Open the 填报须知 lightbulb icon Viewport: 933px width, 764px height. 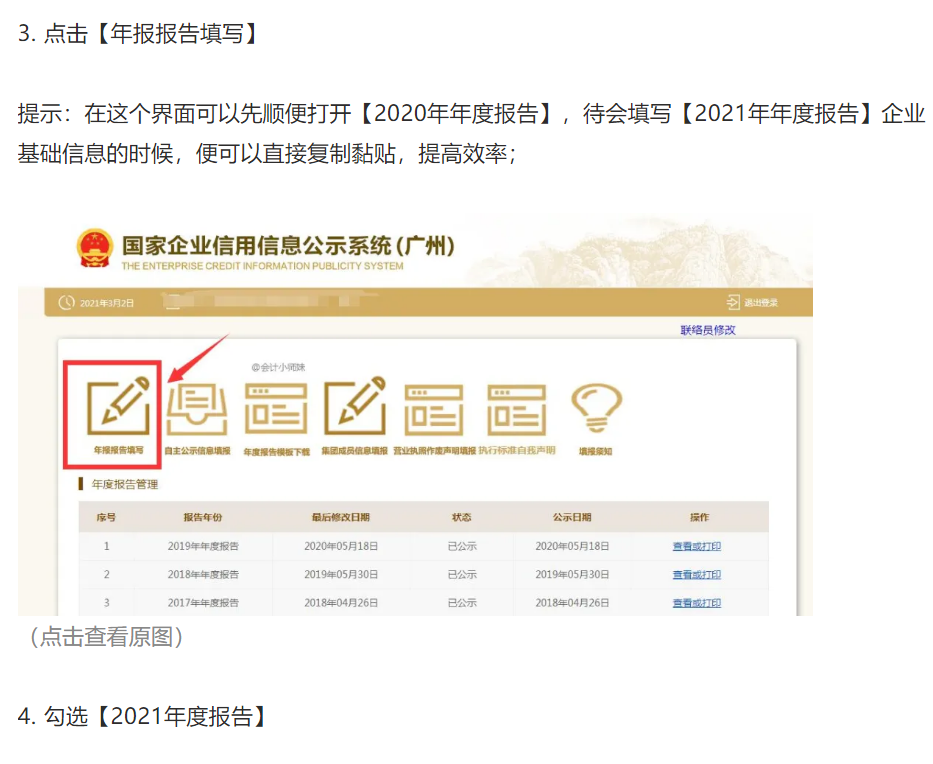click(x=596, y=408)
